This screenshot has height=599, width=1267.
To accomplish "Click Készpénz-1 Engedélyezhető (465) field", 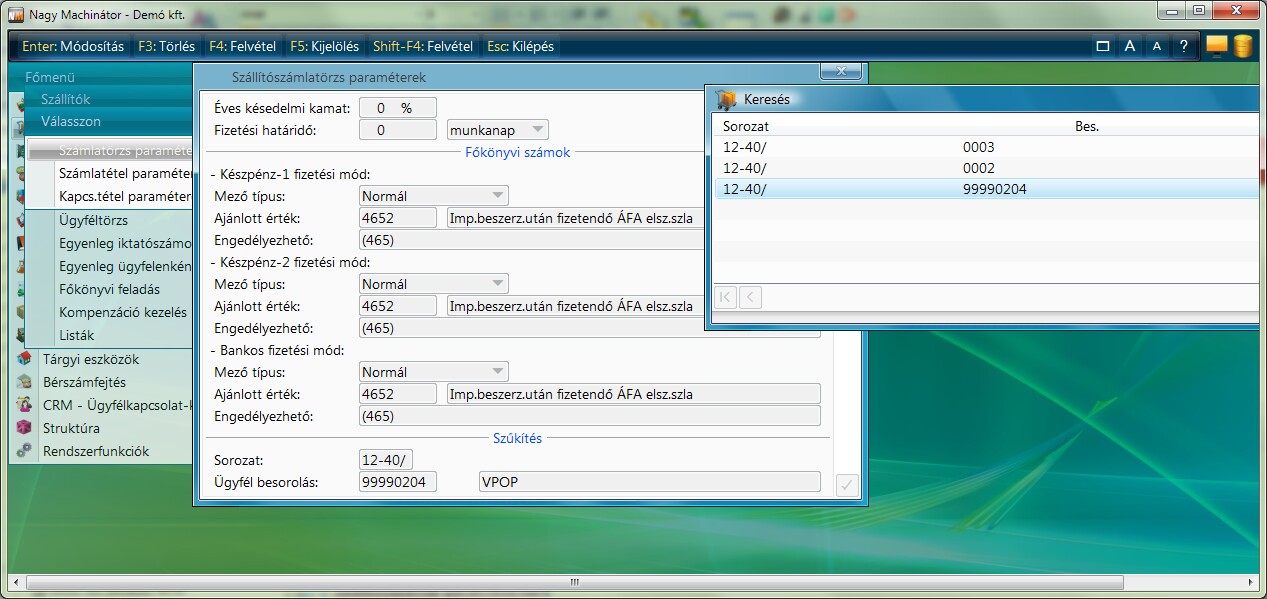I will coord(532,240).
